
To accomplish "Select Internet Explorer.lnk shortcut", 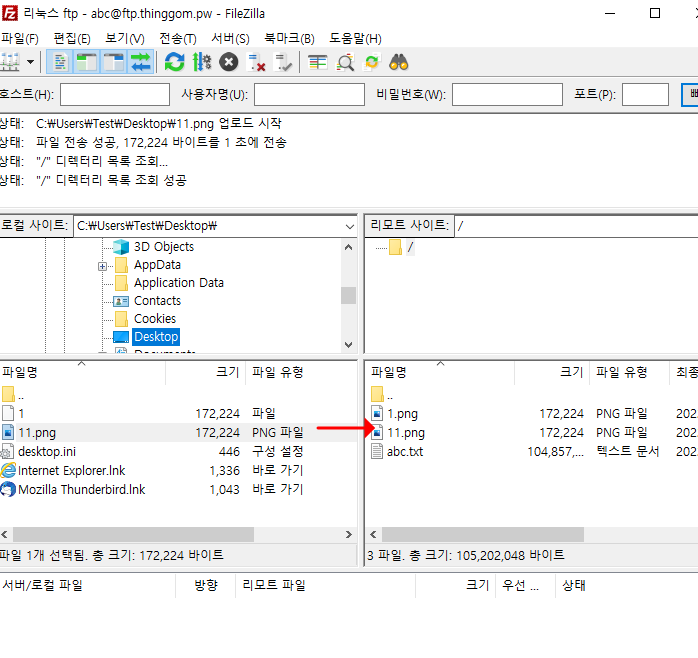I will [x=178, y=471].
